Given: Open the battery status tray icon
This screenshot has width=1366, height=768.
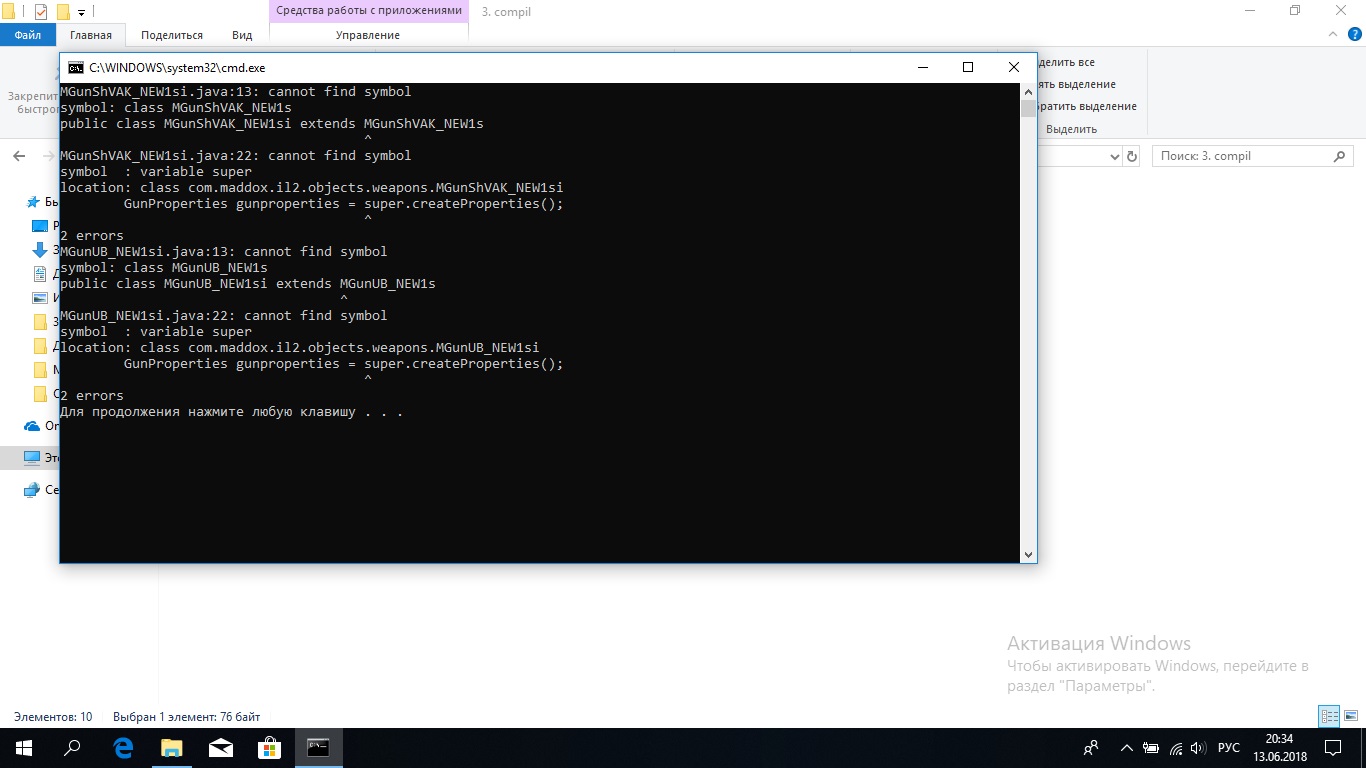Looking at the screenshot, I should [x=1151, y=748].
